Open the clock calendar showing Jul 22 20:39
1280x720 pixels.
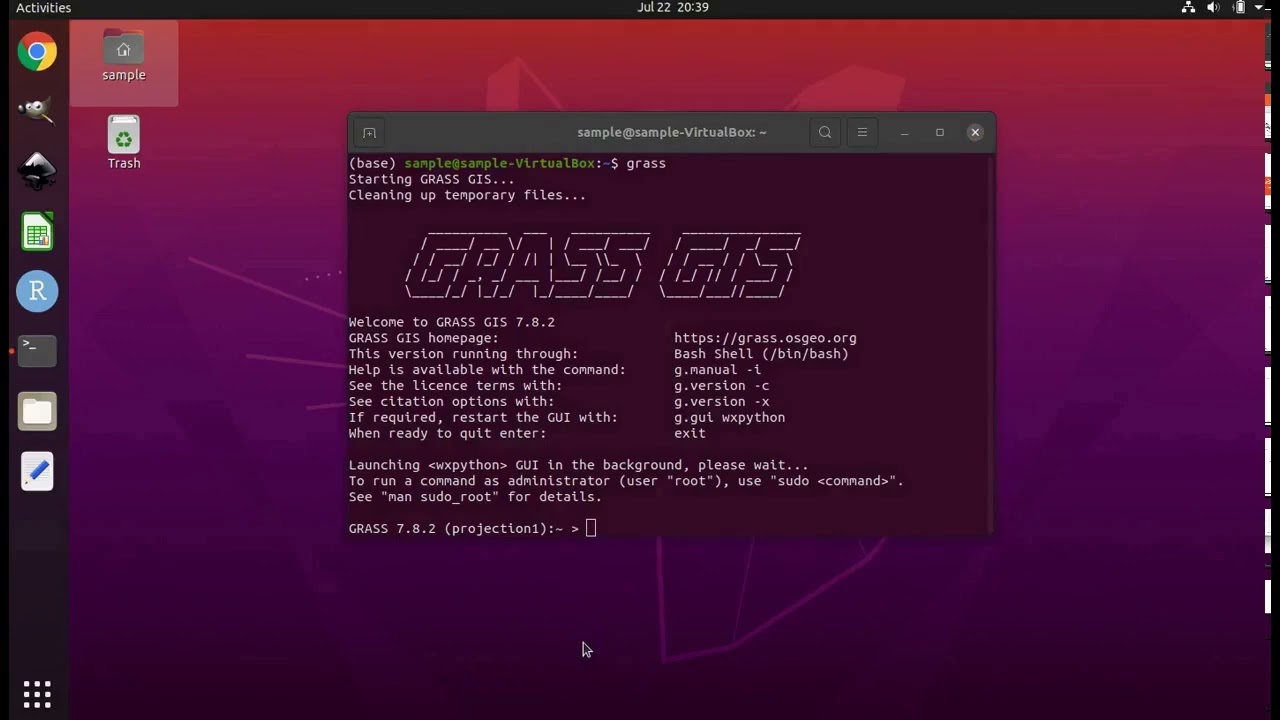[673, 8]
